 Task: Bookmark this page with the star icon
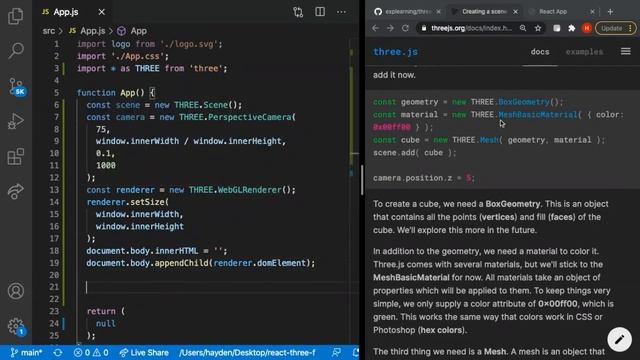(538, 28)
